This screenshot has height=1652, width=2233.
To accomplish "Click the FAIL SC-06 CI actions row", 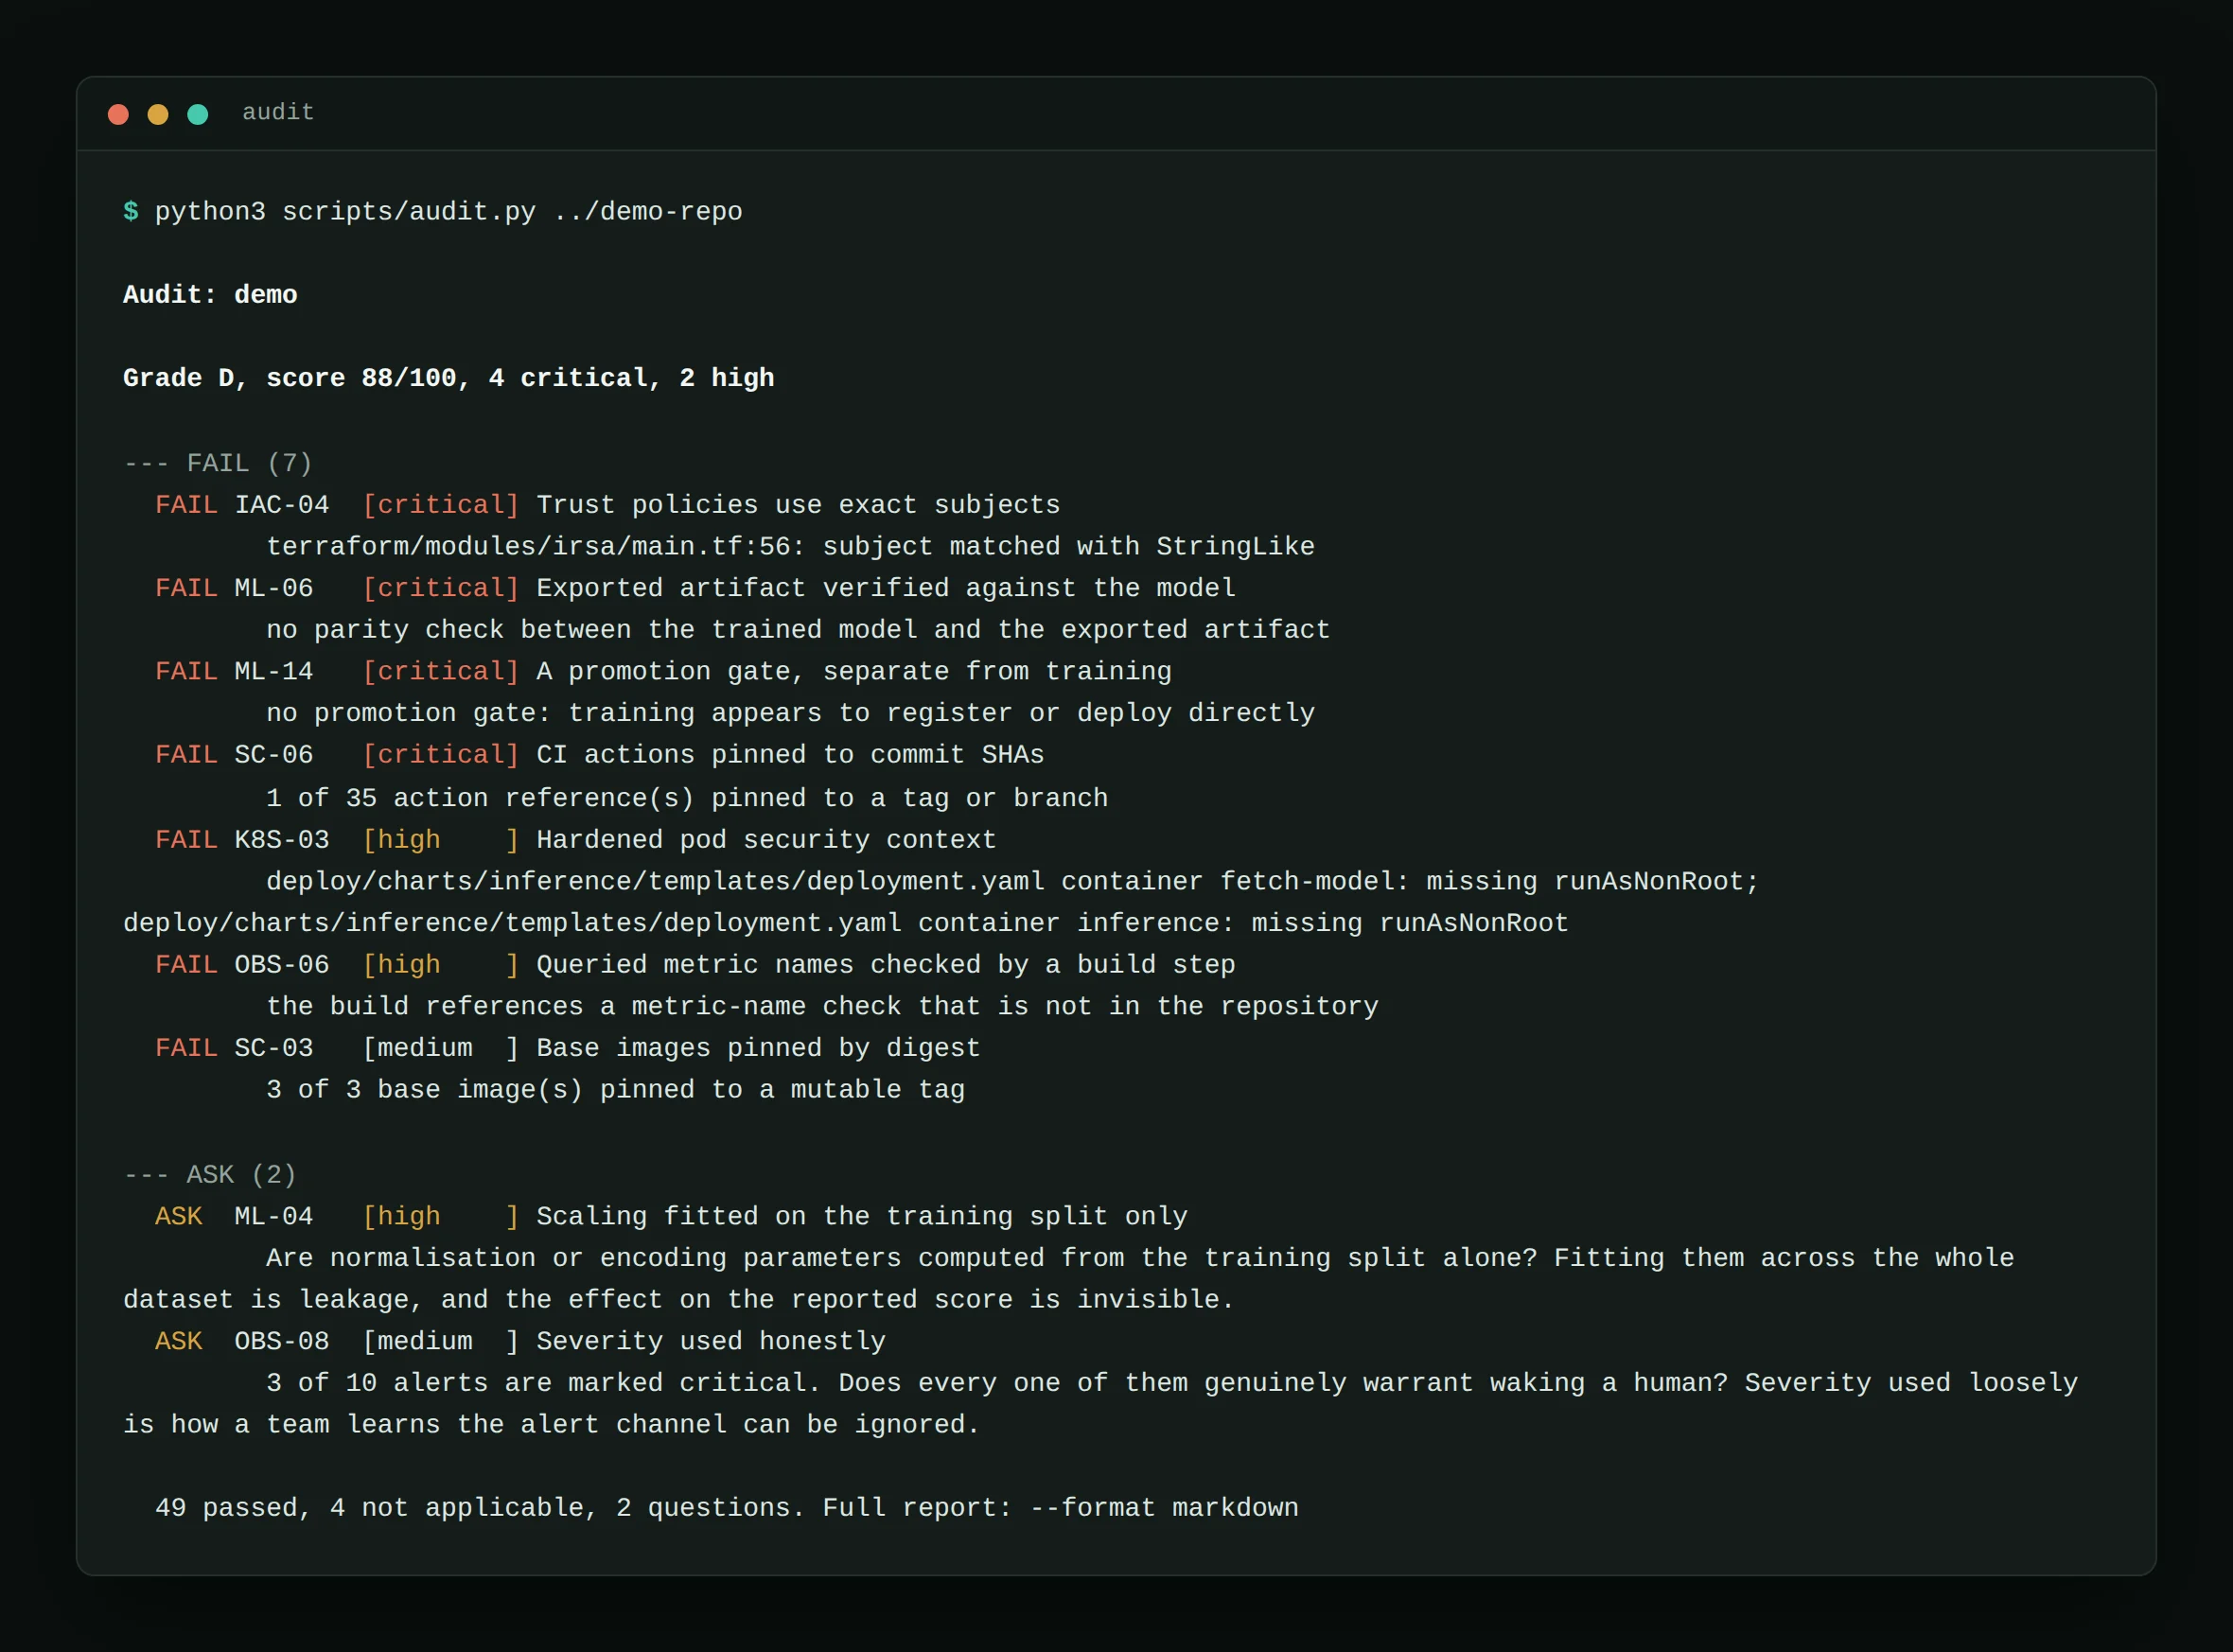I will (599, 755).
